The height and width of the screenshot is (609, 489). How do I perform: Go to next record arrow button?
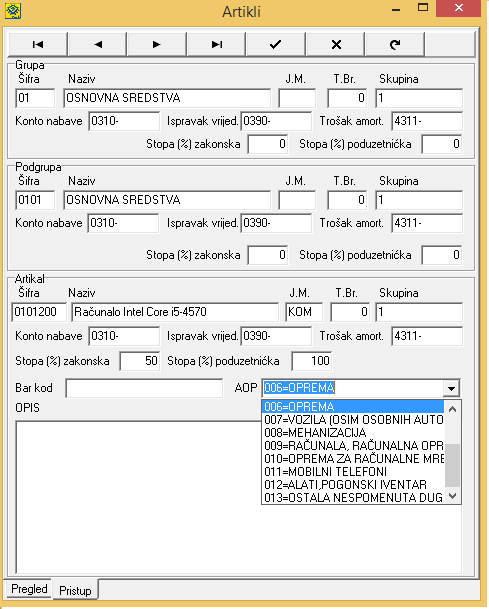click(157, 44)
